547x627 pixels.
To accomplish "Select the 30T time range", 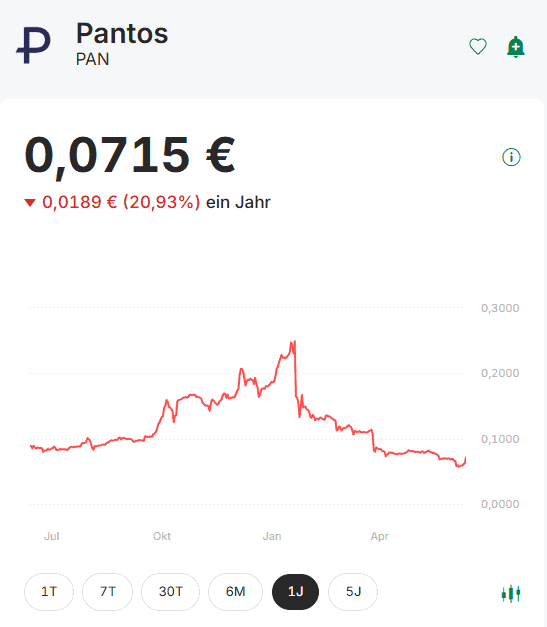I will pyautogui.click(x=170, y=591).
